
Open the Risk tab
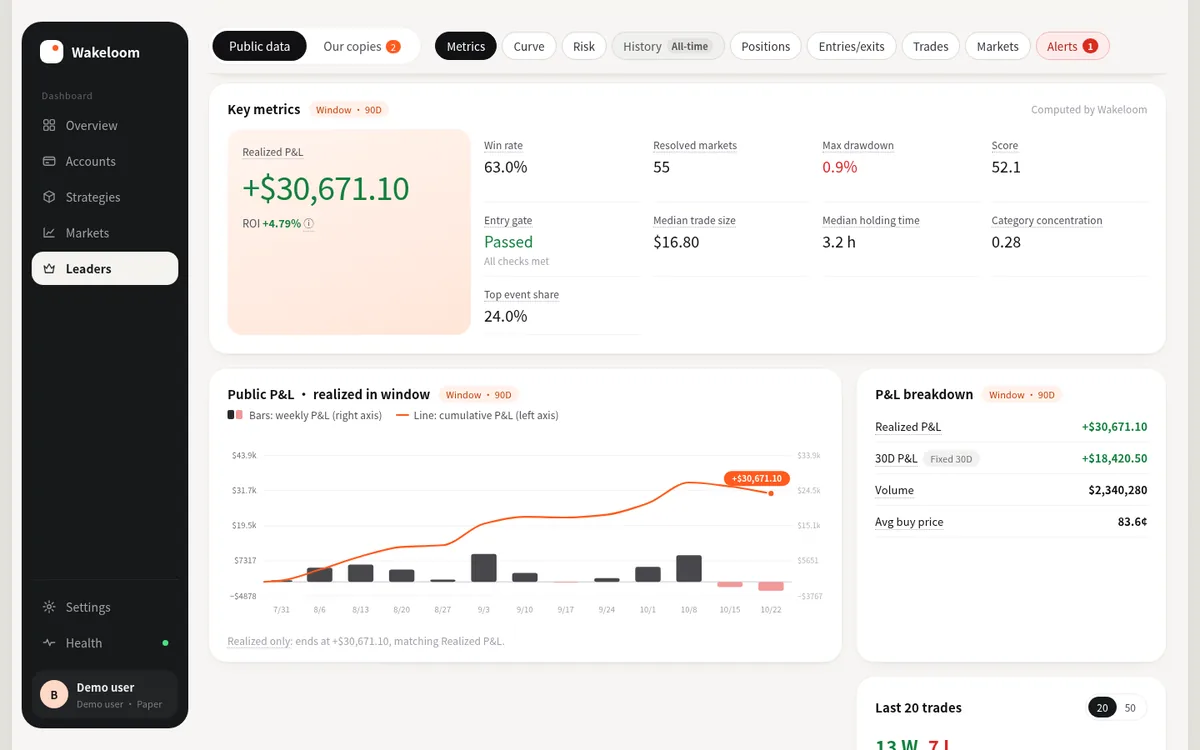point(584,47)
